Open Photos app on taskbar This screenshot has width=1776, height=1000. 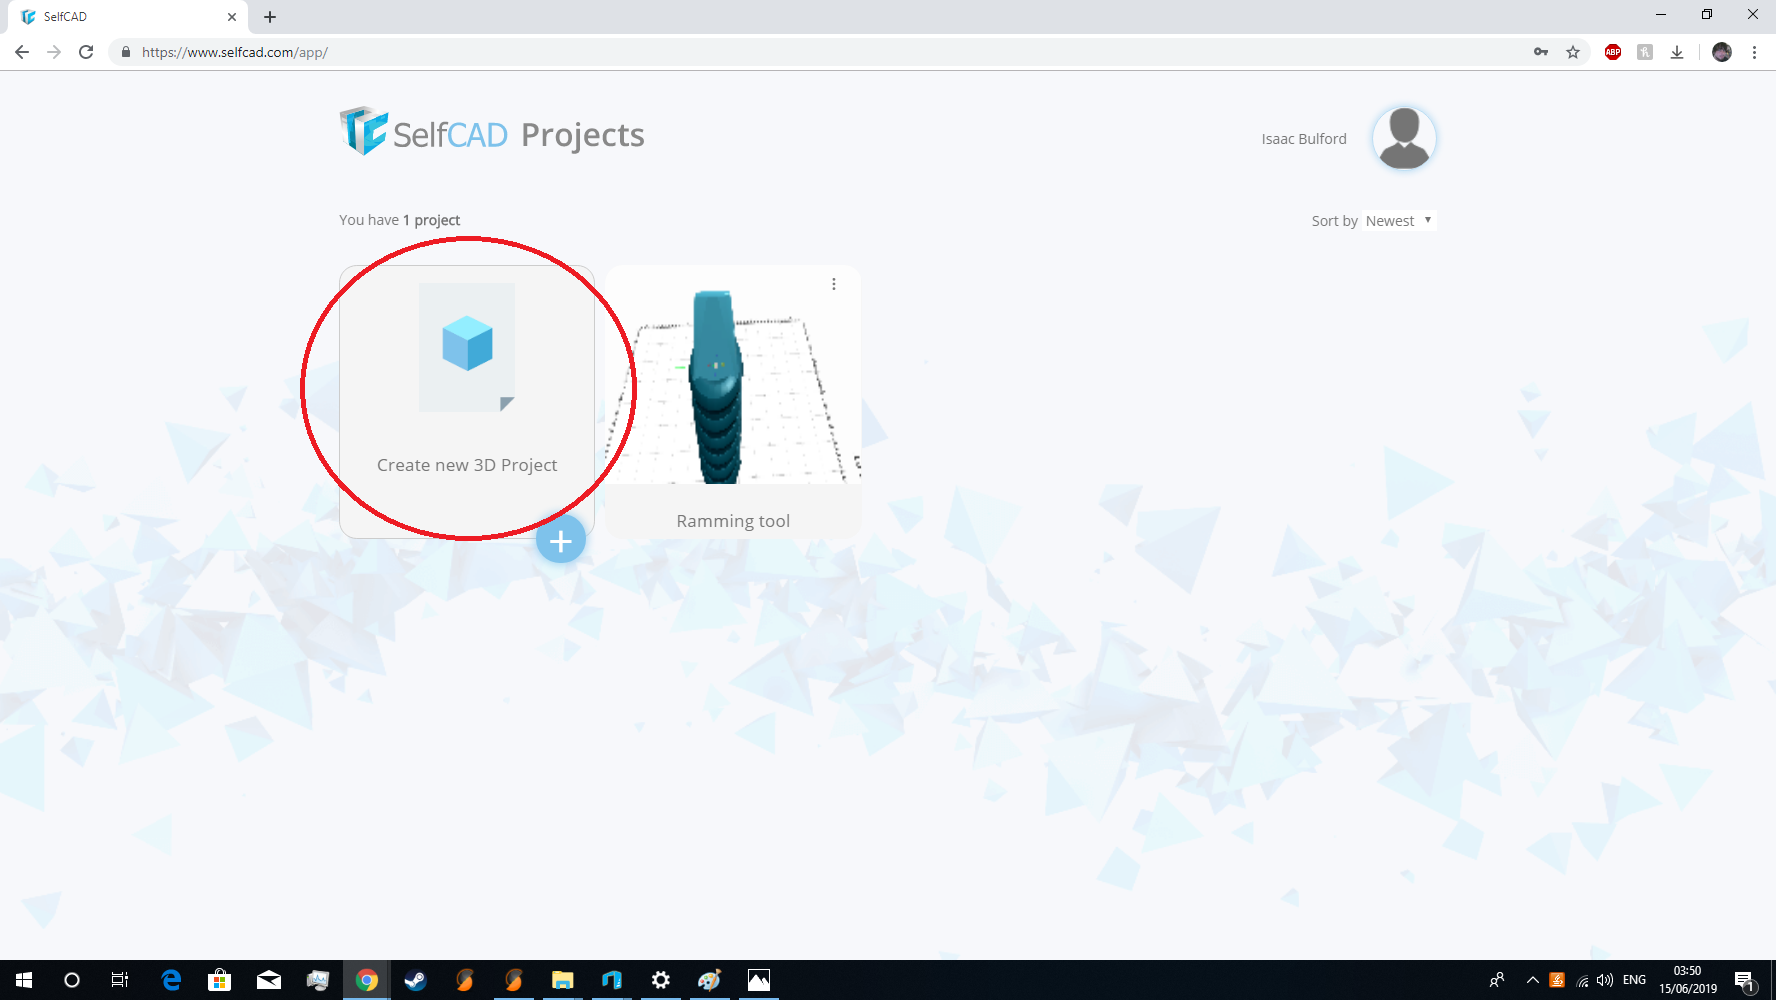point(759,980)
